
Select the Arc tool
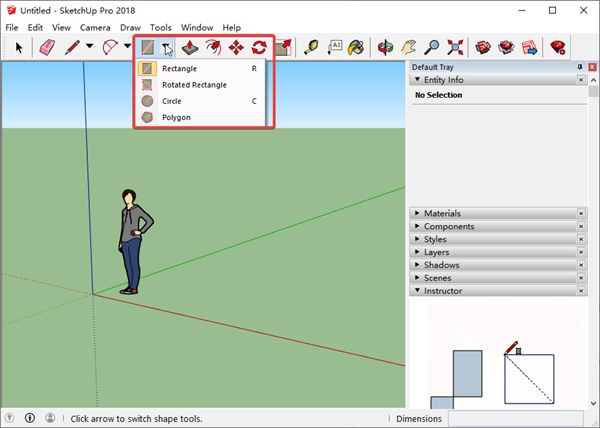(110, 47)
